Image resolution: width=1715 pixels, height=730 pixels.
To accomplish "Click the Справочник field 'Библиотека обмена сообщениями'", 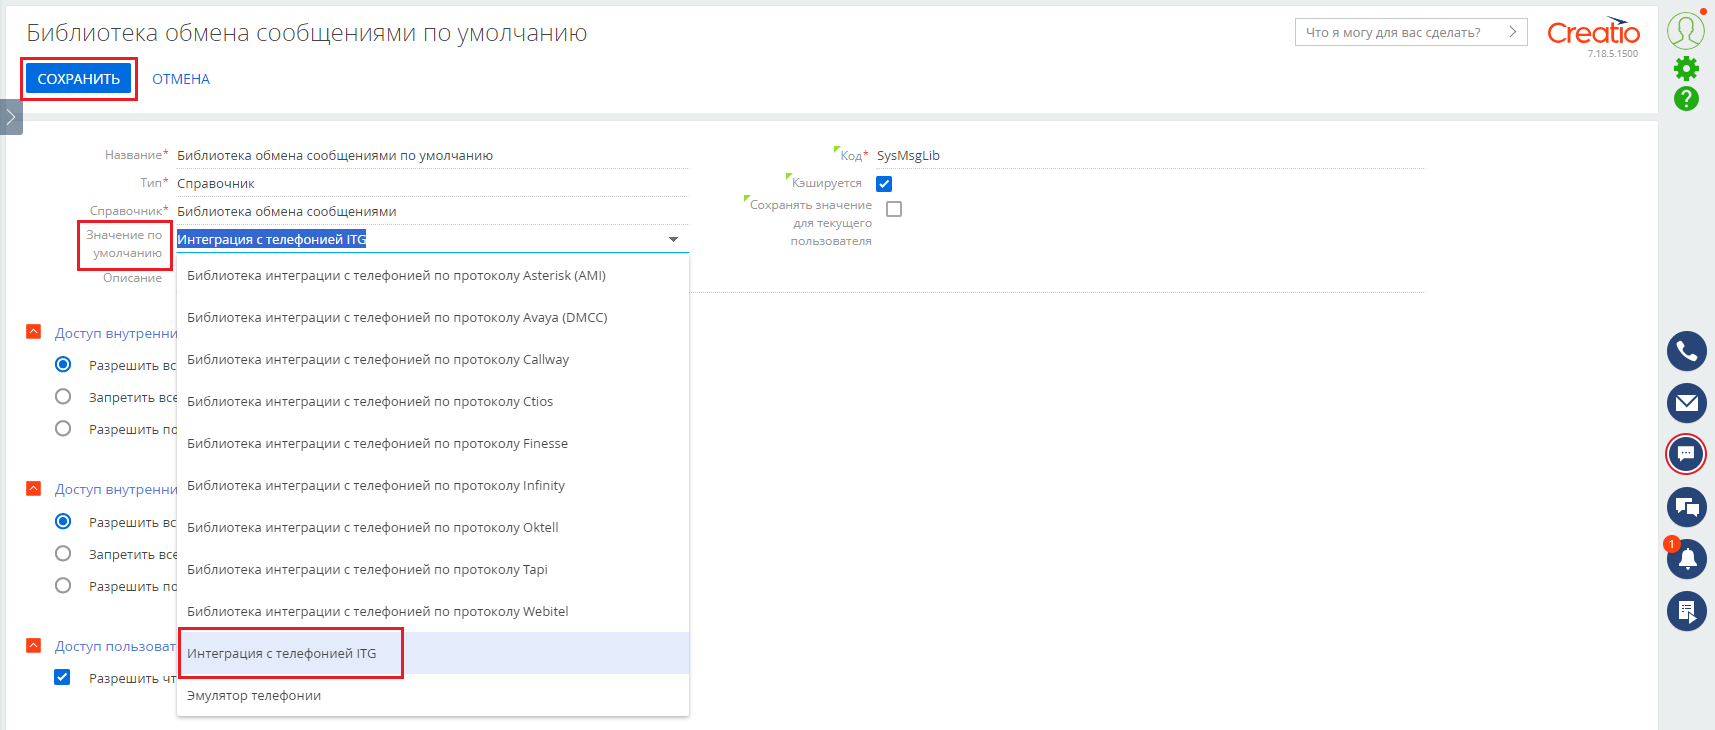I will [433, 211].
